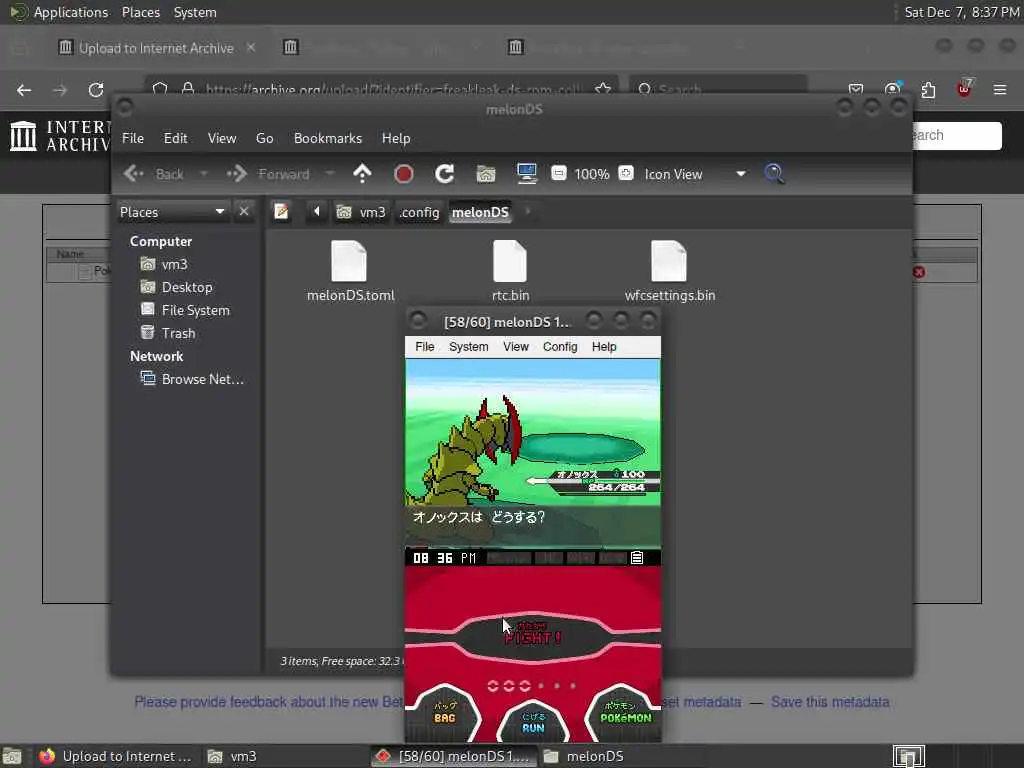
Task: Open melonDS emulator File menu
Action: (424, 347)
